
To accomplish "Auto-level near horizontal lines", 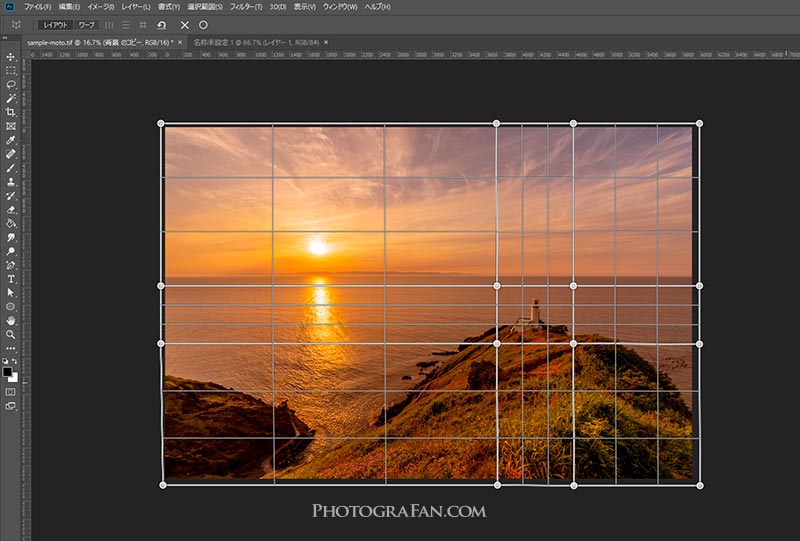I will click(x=126, y=24).
